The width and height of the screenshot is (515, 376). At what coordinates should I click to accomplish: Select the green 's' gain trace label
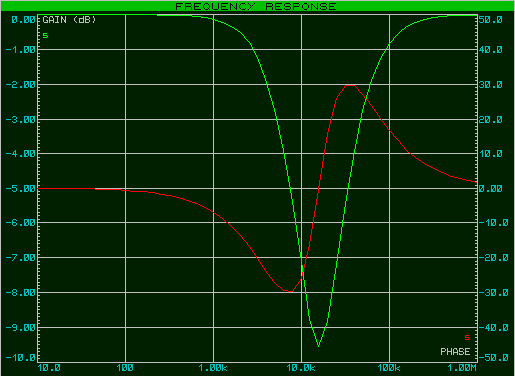click(45, 35)
